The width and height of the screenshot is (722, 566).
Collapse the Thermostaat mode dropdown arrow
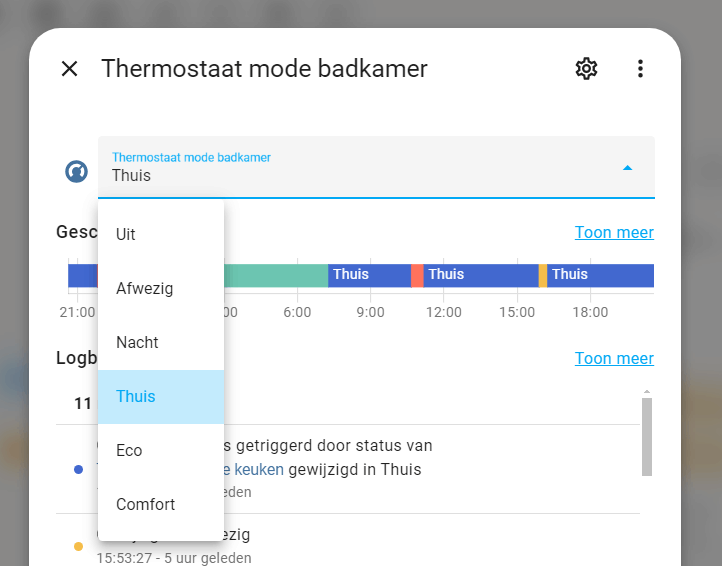pos(627,168)
